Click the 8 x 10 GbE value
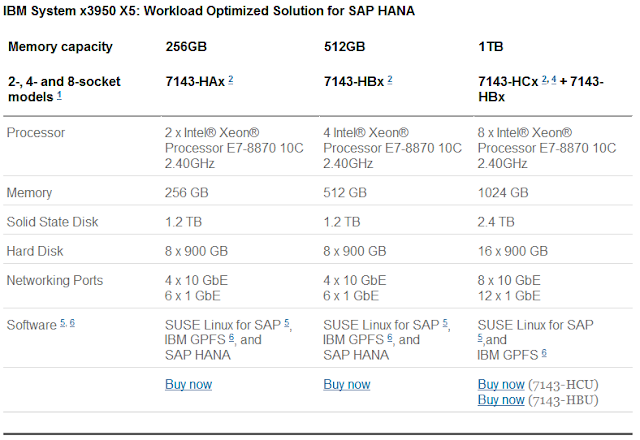640x440 pixels. pyautogui.click(x=509, y=280)
